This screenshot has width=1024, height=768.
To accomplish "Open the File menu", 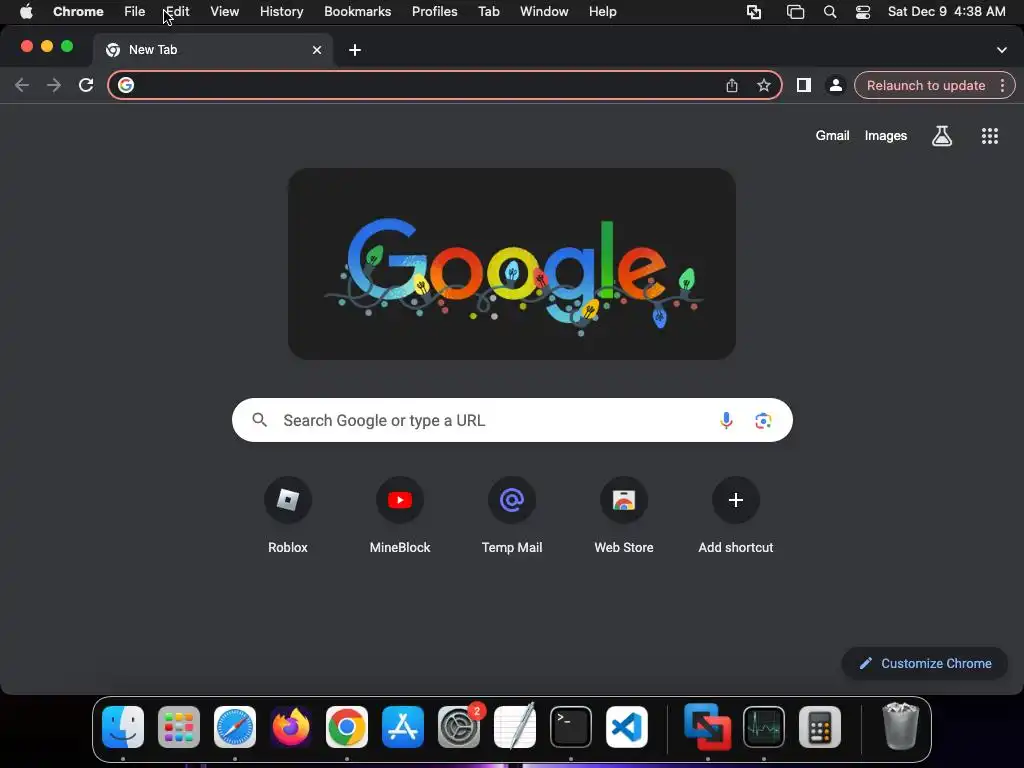I will click(135, 12).
